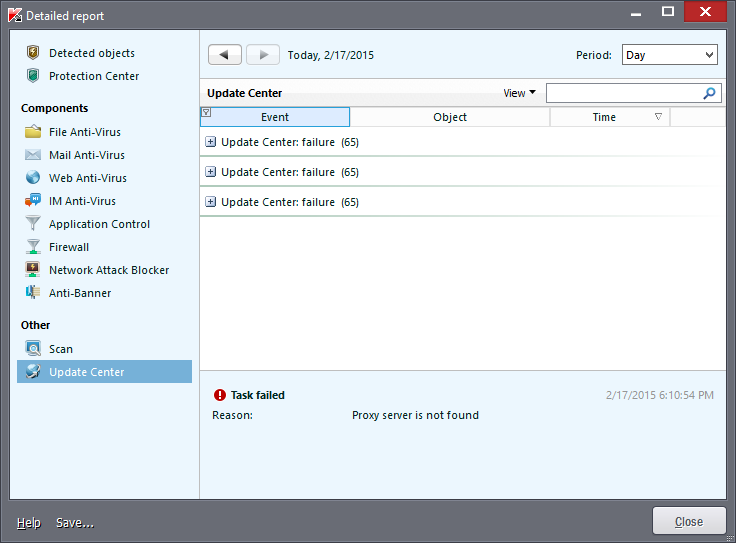736x543 pixels.
Task: Open Protection Center report
Action: [94, 76]
